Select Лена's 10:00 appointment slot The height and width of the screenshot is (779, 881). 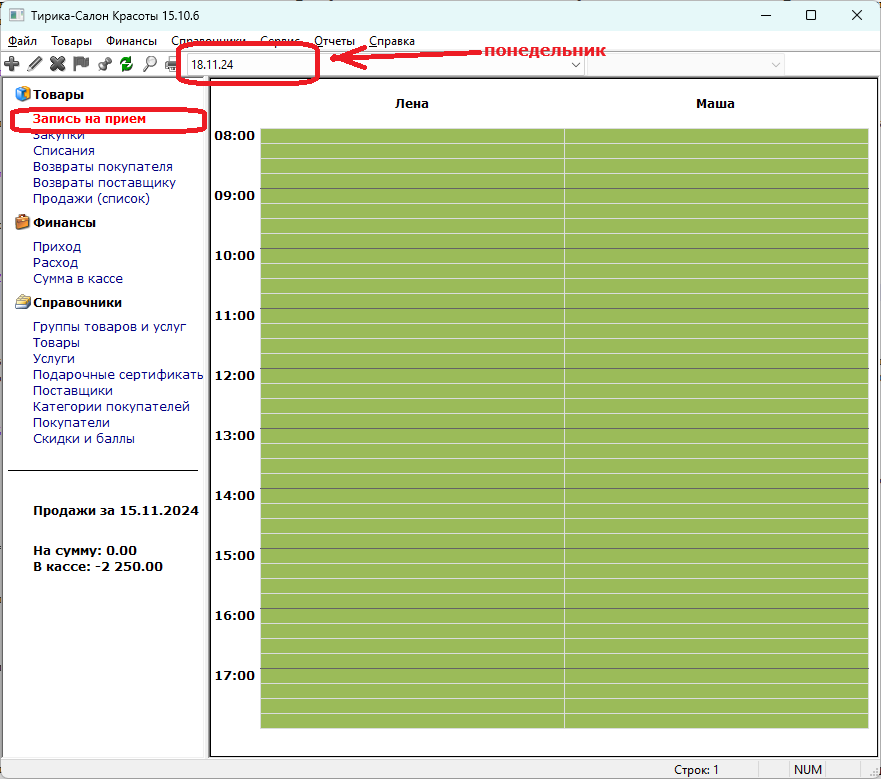click(412, 256)
